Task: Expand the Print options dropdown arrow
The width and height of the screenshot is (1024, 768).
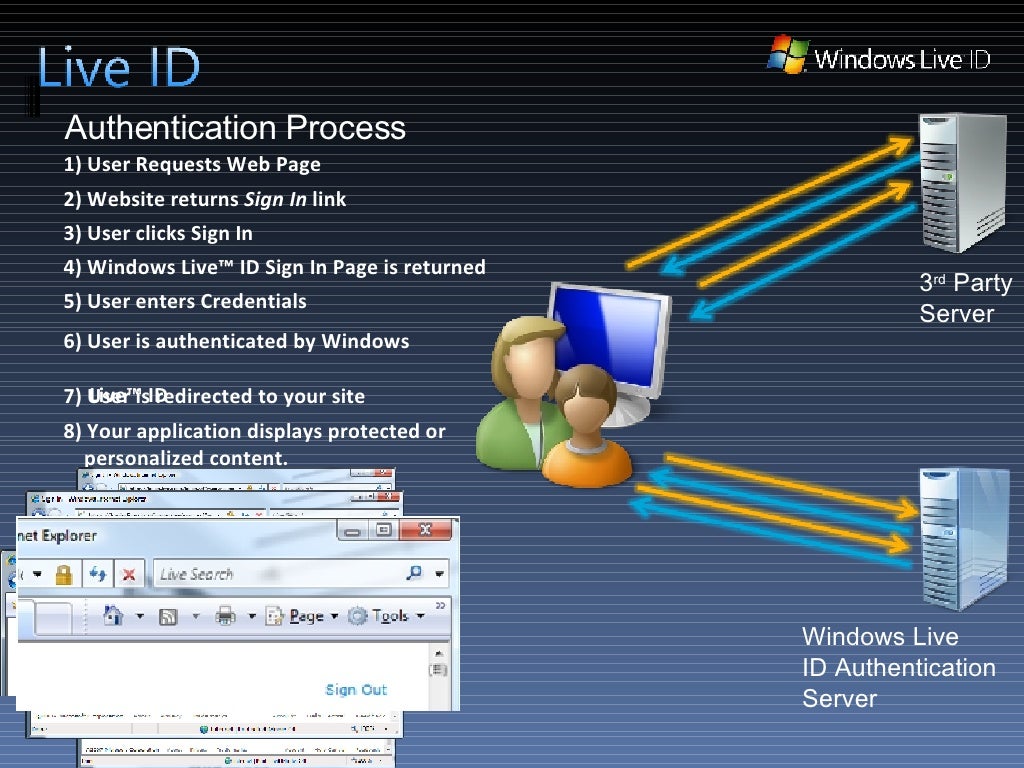Action: (252, 616)
